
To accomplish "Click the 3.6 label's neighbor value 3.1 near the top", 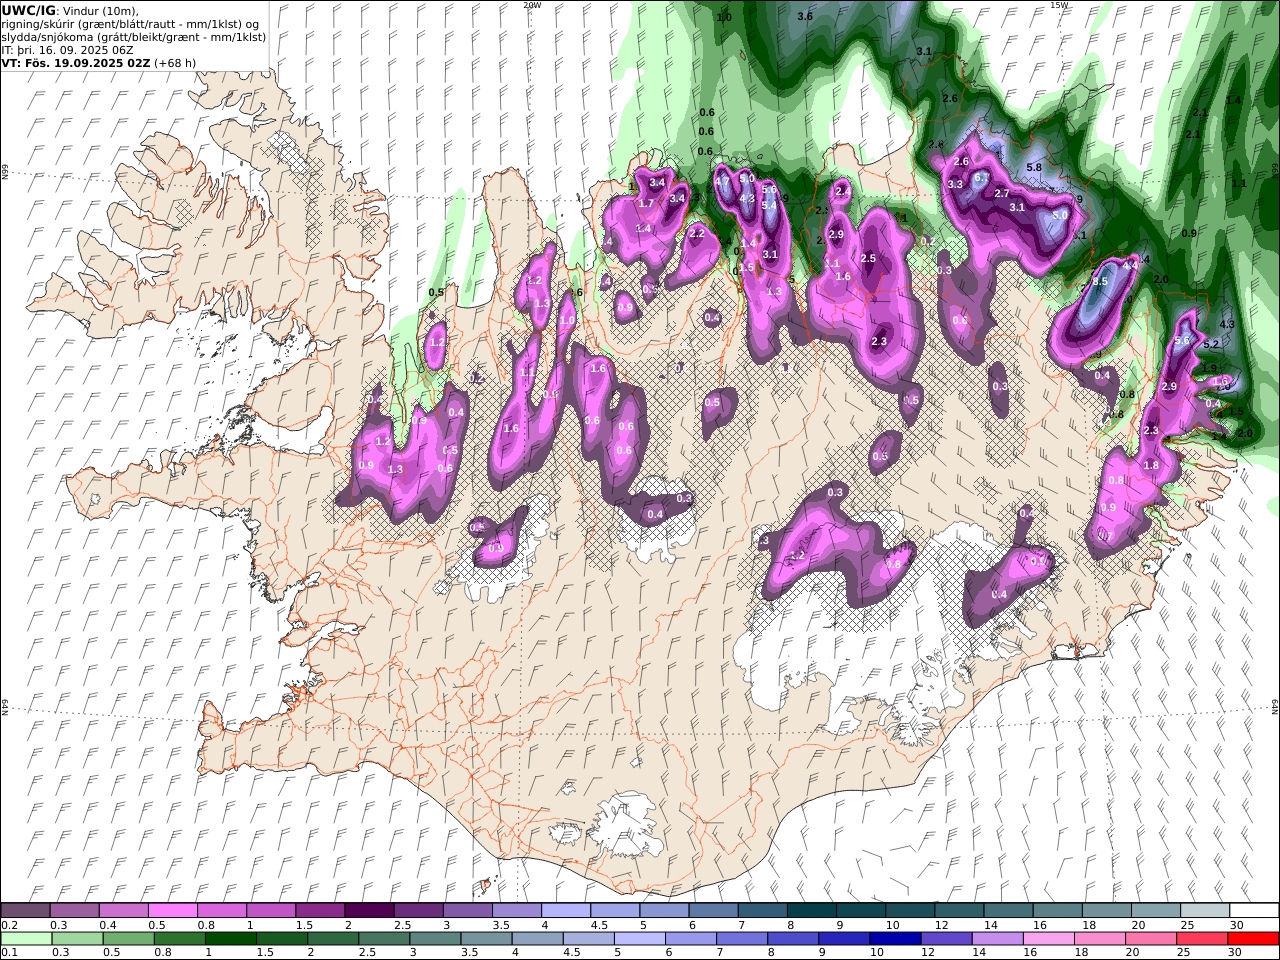I will 924,52.
